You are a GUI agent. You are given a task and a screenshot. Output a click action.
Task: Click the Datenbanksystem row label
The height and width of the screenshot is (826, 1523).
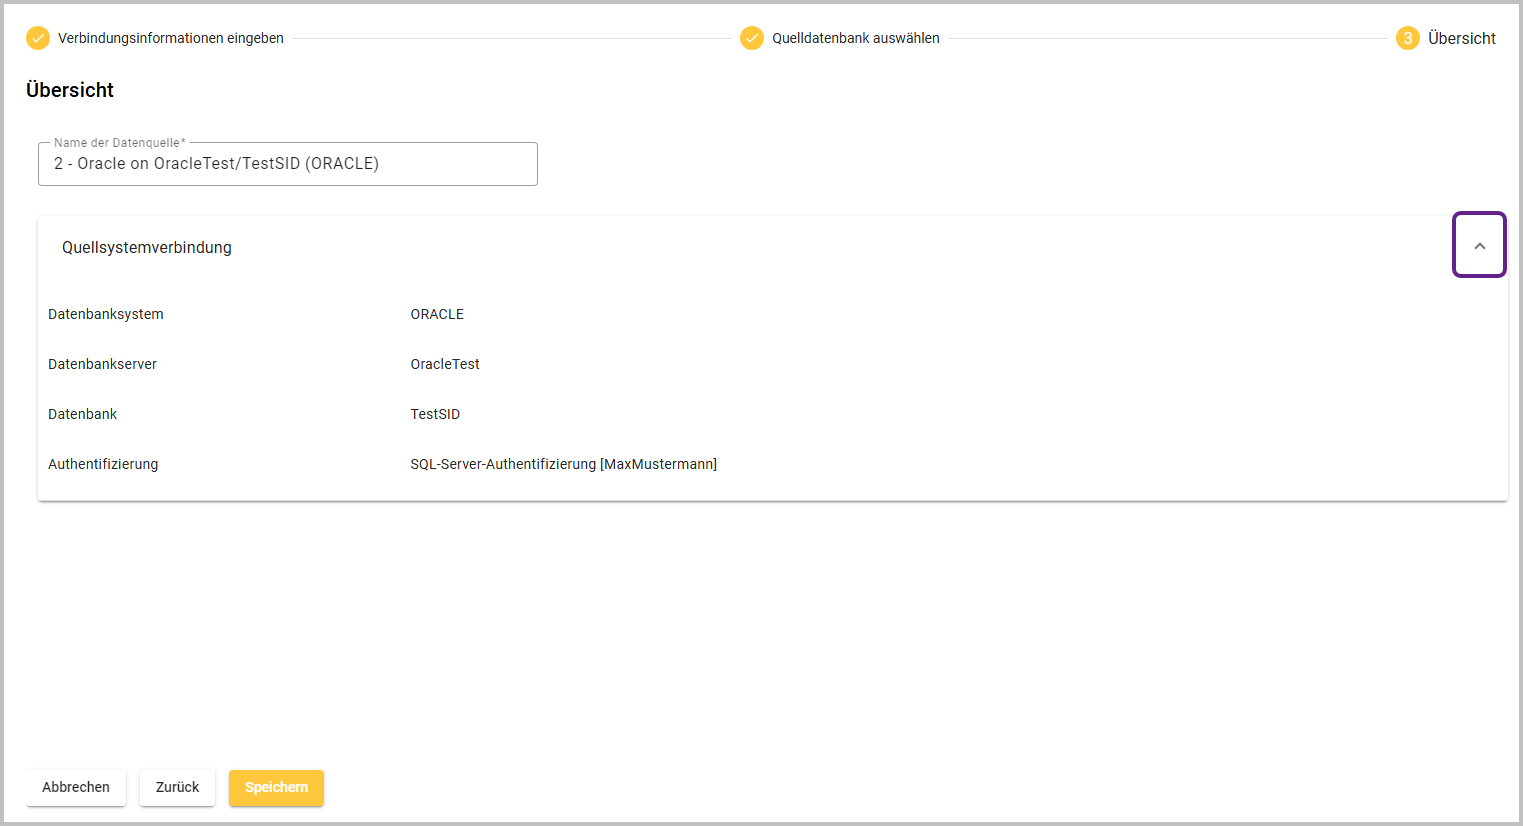(106, 314)
